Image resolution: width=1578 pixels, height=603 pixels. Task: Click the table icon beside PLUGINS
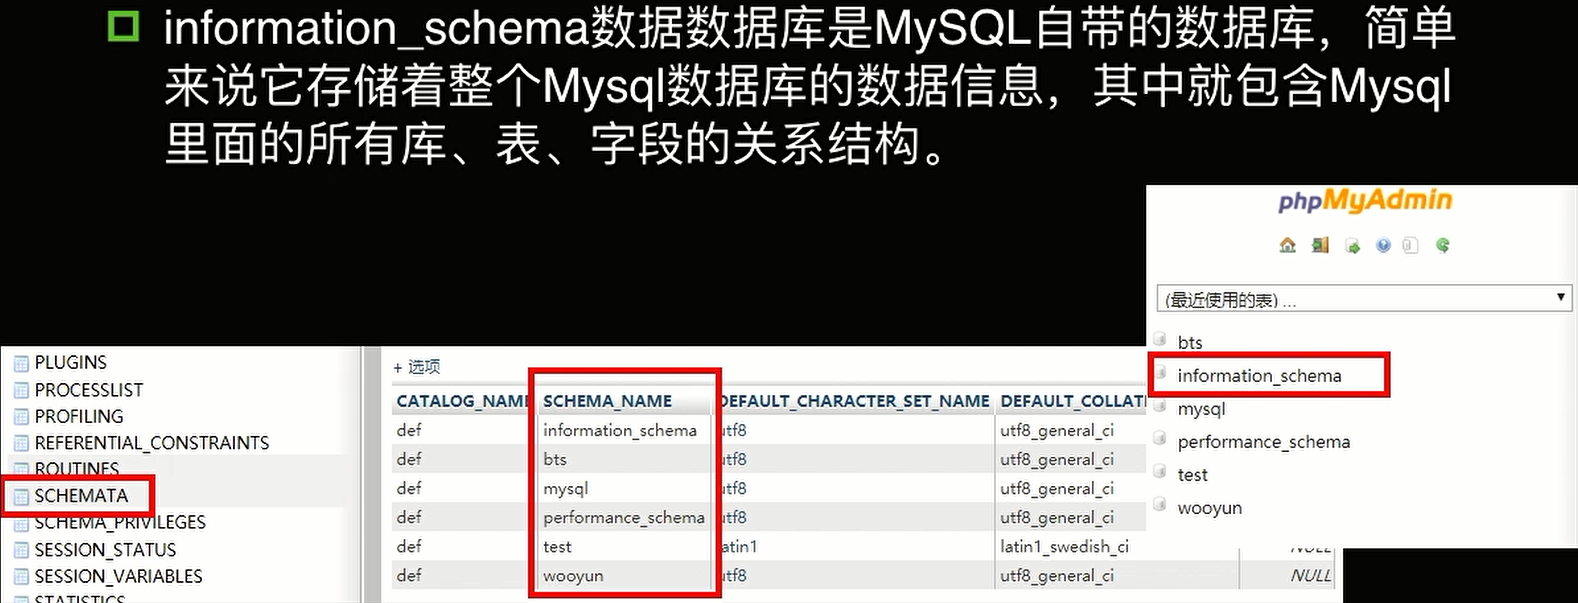[x=21, y=363]
